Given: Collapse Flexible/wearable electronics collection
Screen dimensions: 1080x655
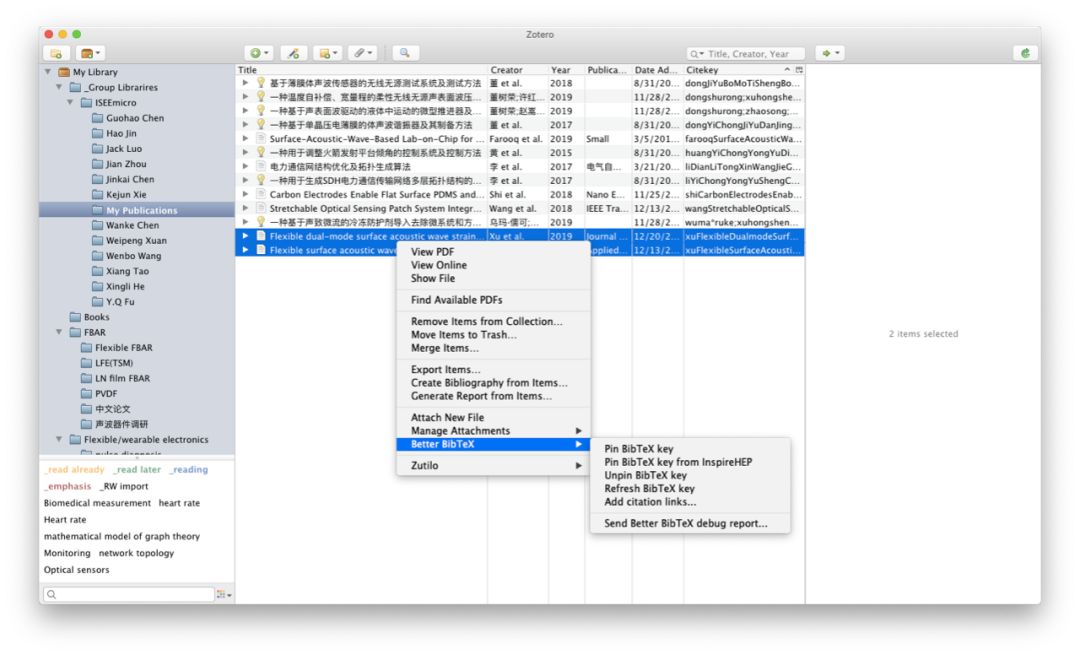Looking at the screenshot, I should pyautogui.click(x=59, y=439).
